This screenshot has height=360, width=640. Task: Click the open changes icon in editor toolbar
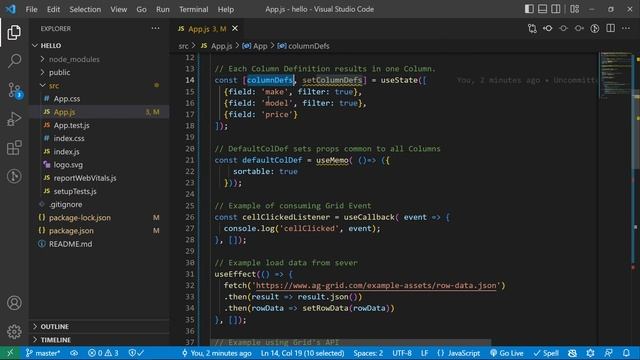532,29
